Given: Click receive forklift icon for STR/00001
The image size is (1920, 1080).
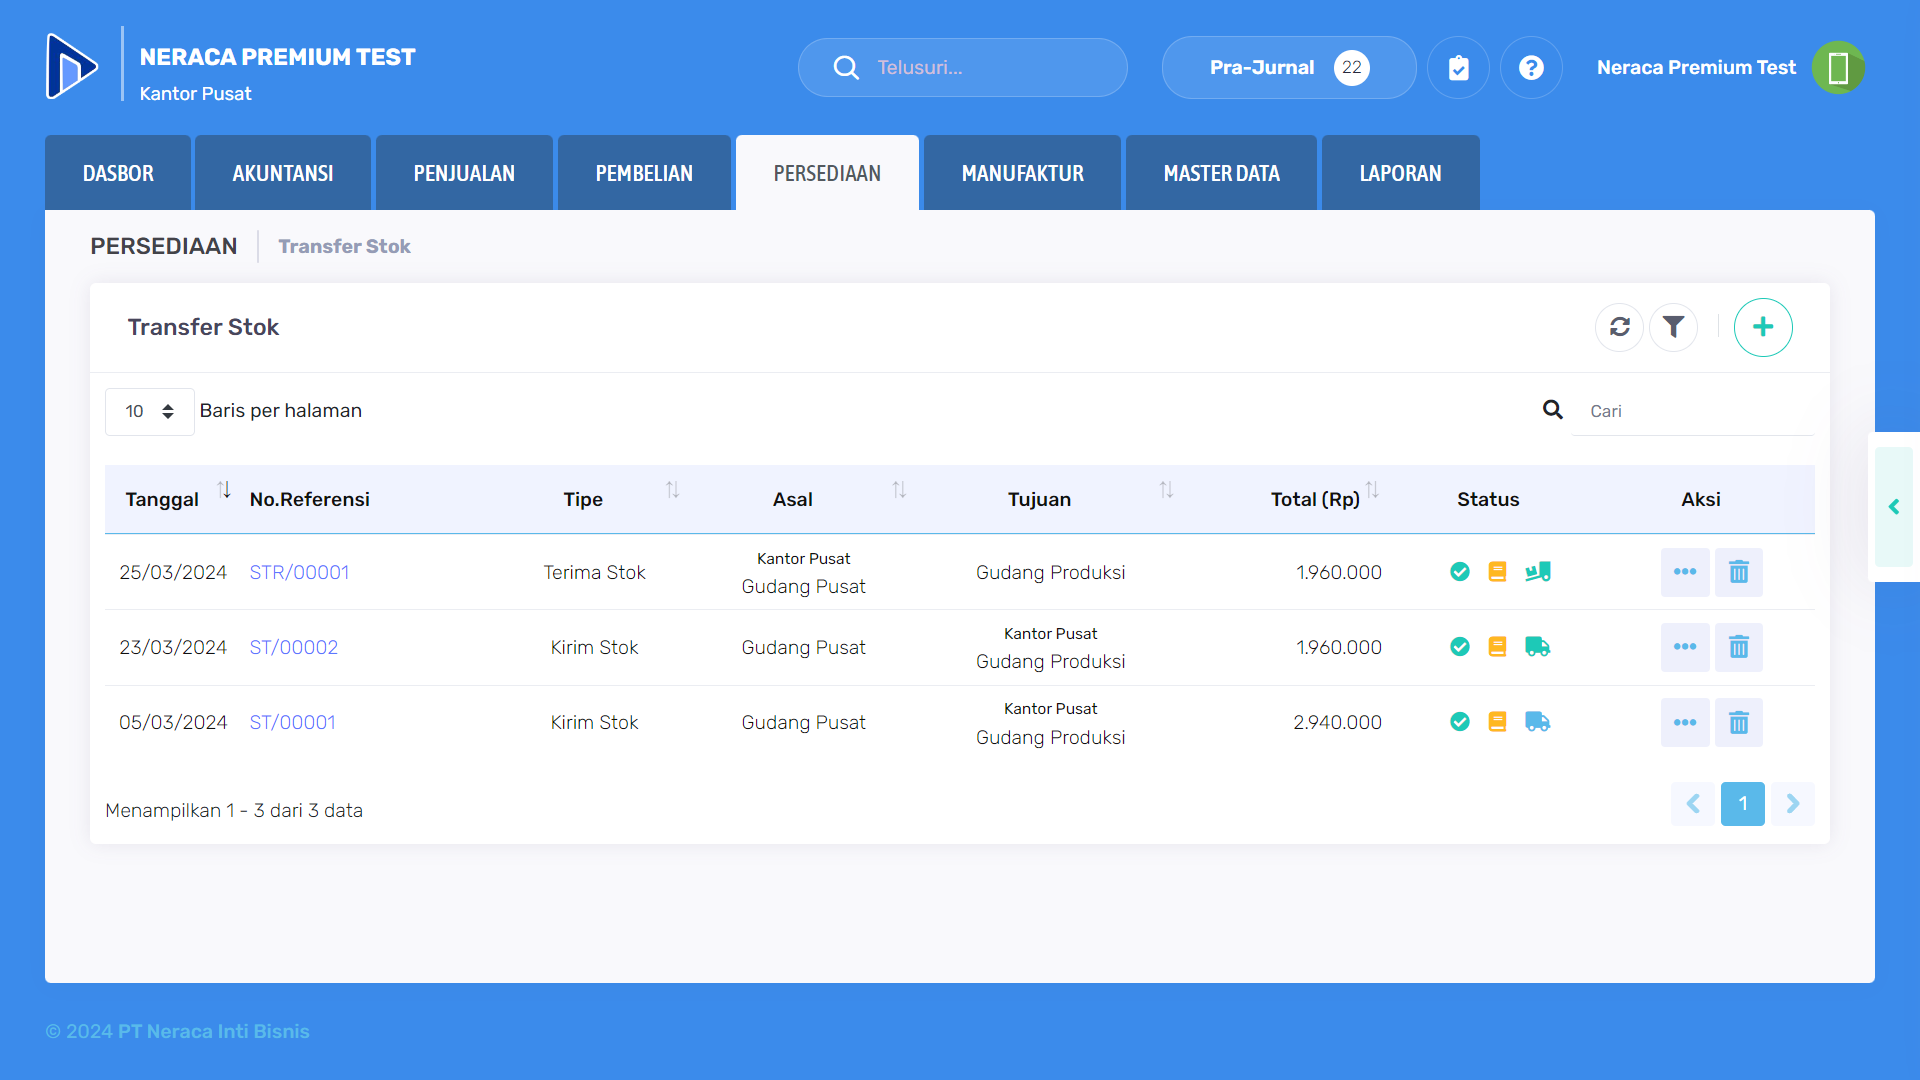Looking at the screenshot, I should [1538, 572].
